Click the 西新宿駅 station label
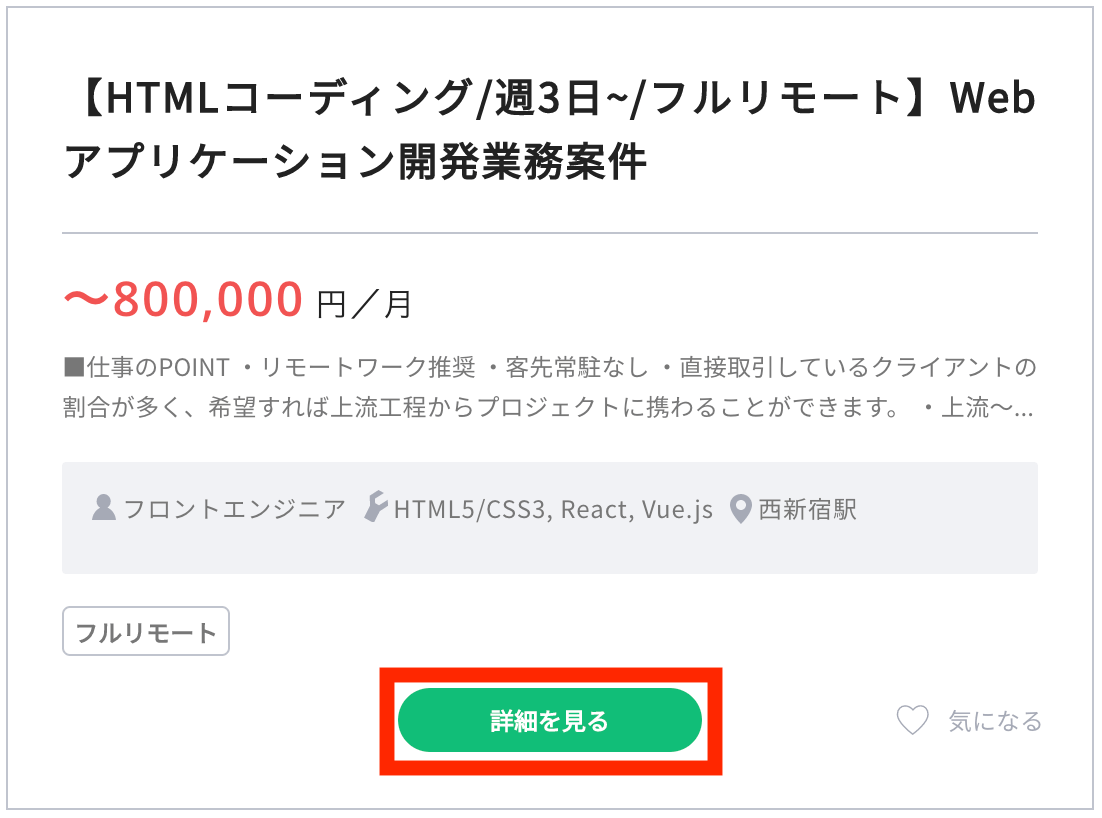This screenshot has width=1102, height=818. [x=808, y=510]
